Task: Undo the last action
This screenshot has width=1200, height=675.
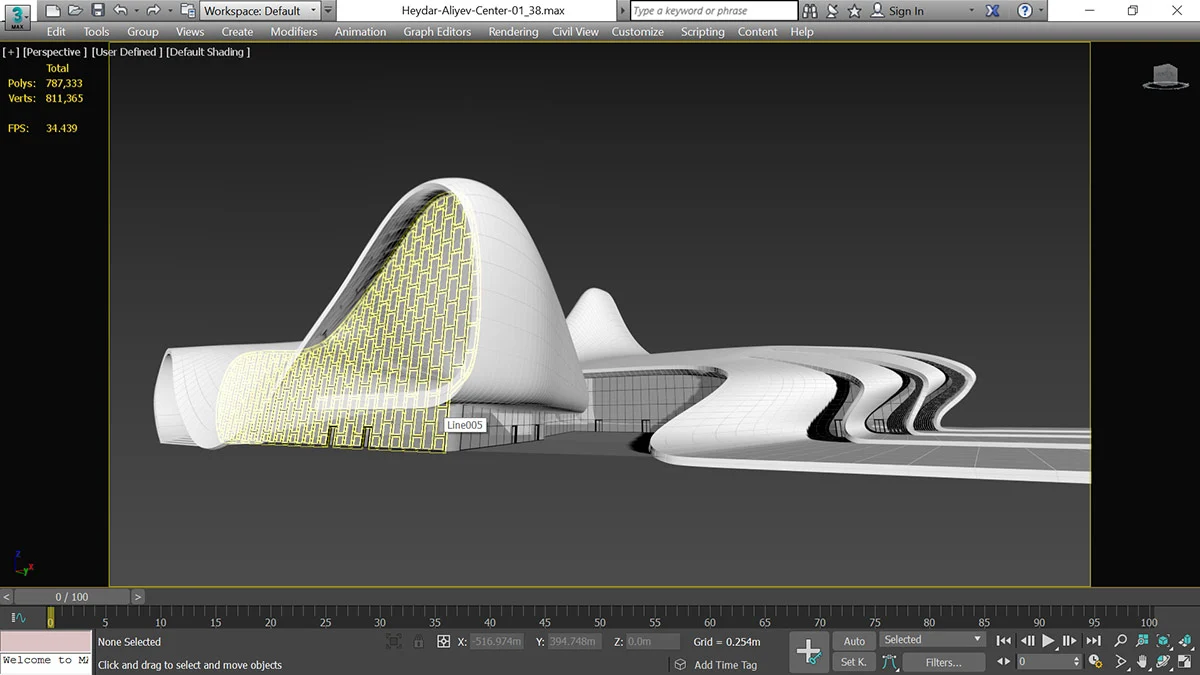Action: click(121, 11)
